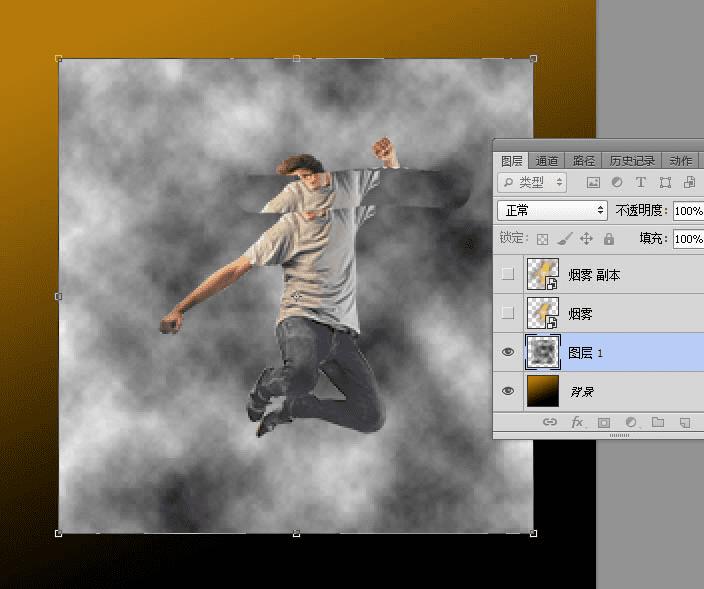Hide the 背景 layer

pyautogui.click(x=508, y=391)
